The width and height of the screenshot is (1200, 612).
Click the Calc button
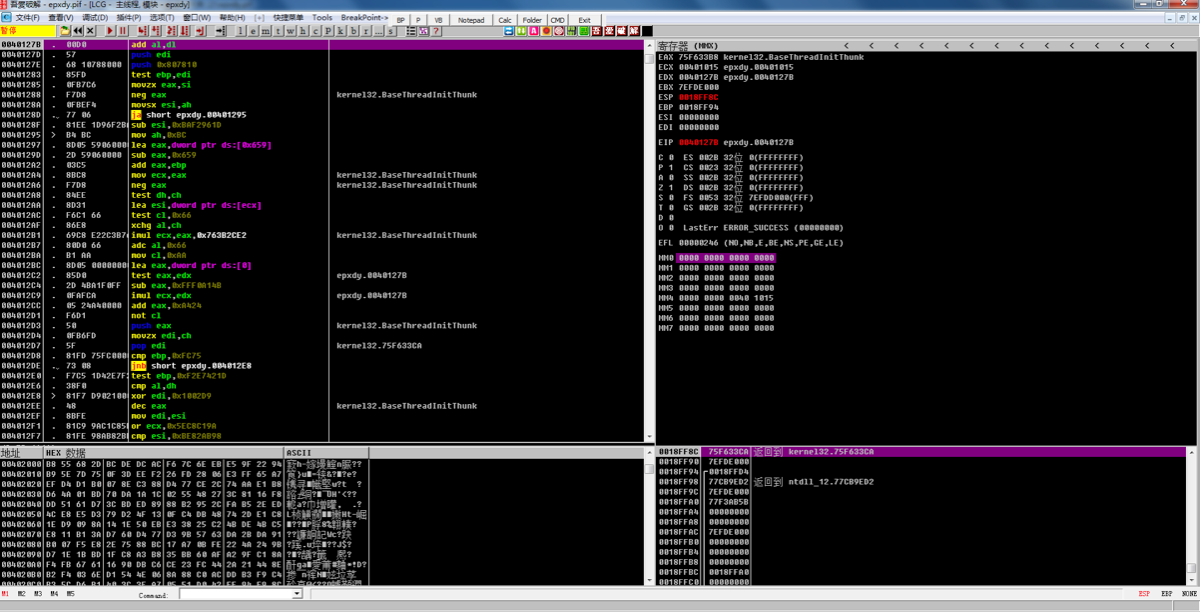505,19
